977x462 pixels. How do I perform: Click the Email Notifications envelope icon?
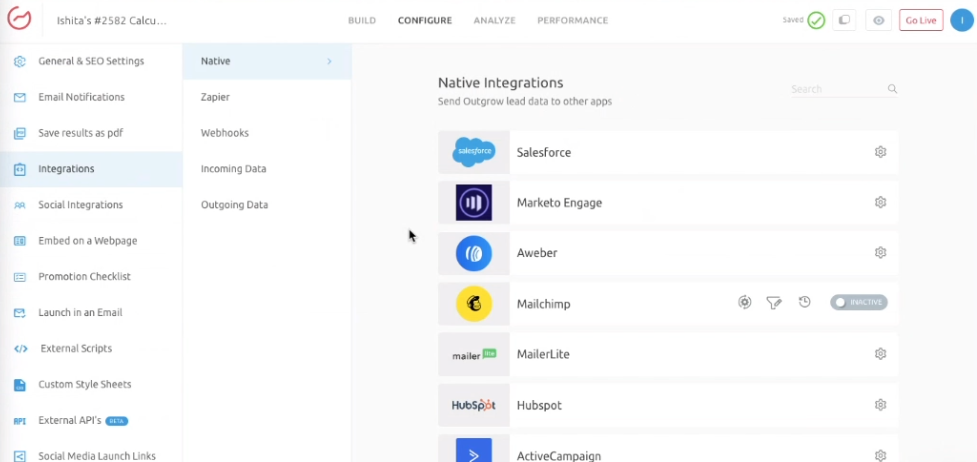(20, 97)
